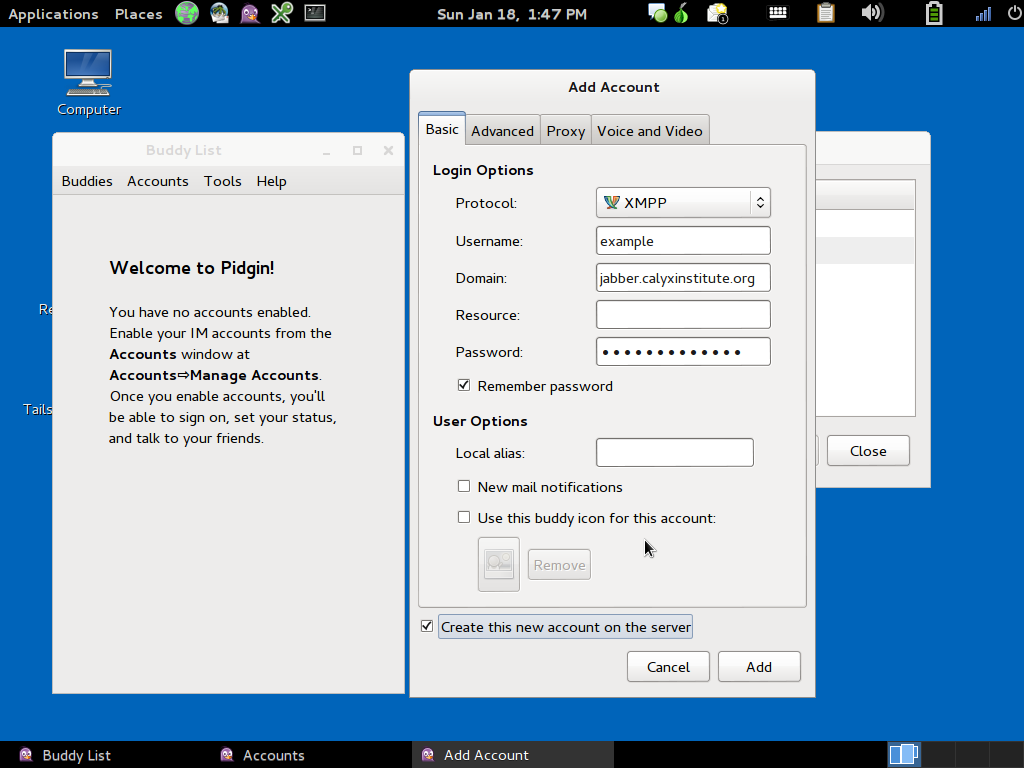The height and width of the screenshot is (768, 1024).
Task: Click the Remove buddy icon button
Action: pos(560,565)
